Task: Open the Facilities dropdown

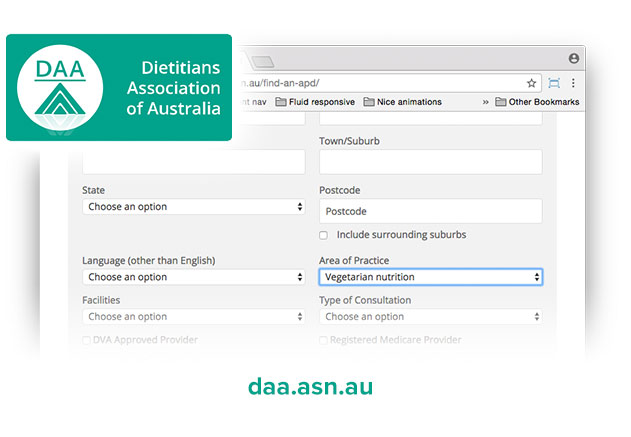Action: (194, 317)
